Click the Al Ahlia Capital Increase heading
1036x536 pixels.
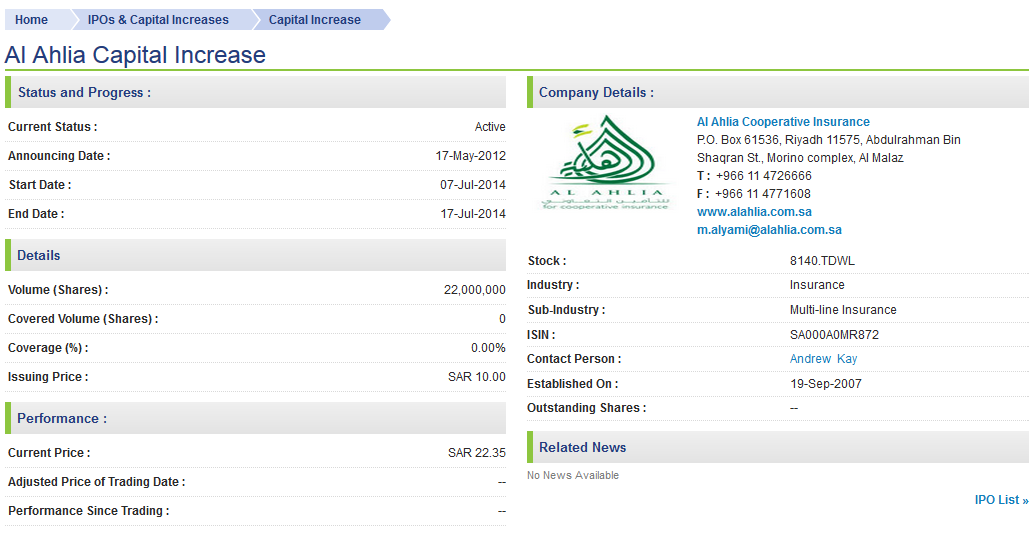coord(135,54)
